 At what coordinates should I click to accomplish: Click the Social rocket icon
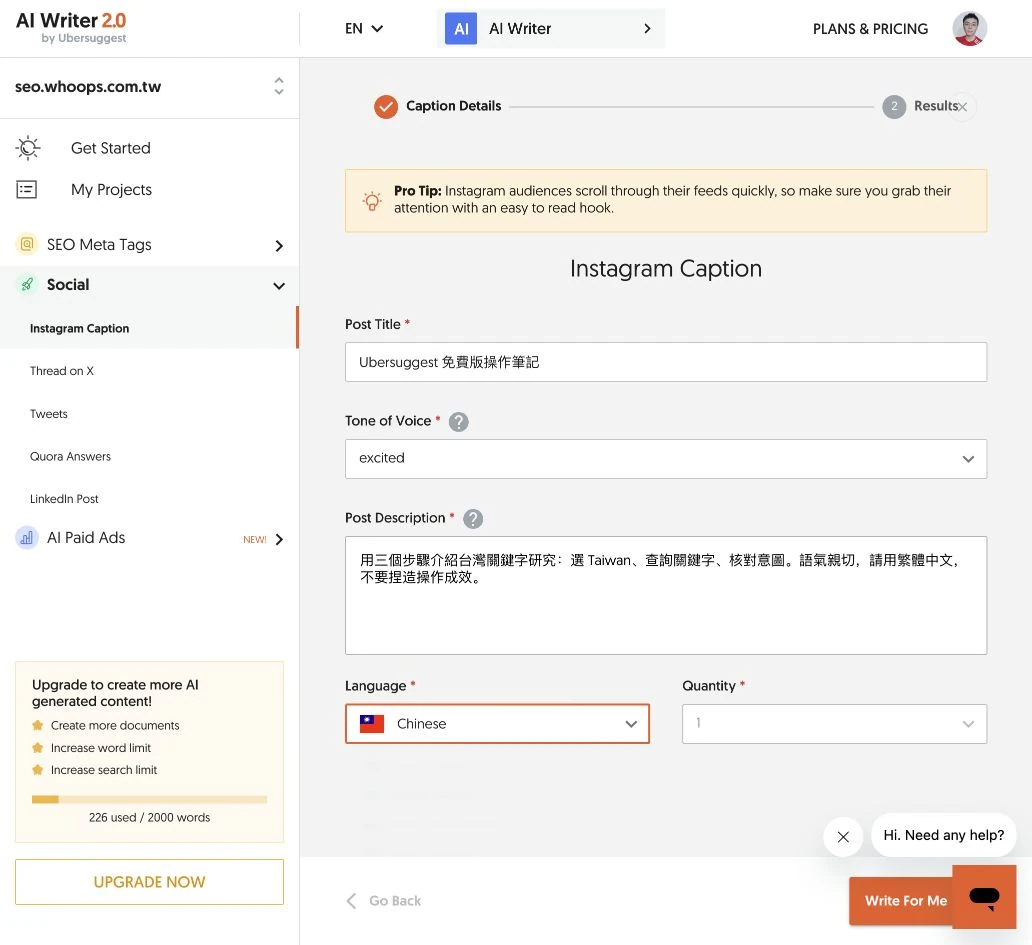coord(26,284)
